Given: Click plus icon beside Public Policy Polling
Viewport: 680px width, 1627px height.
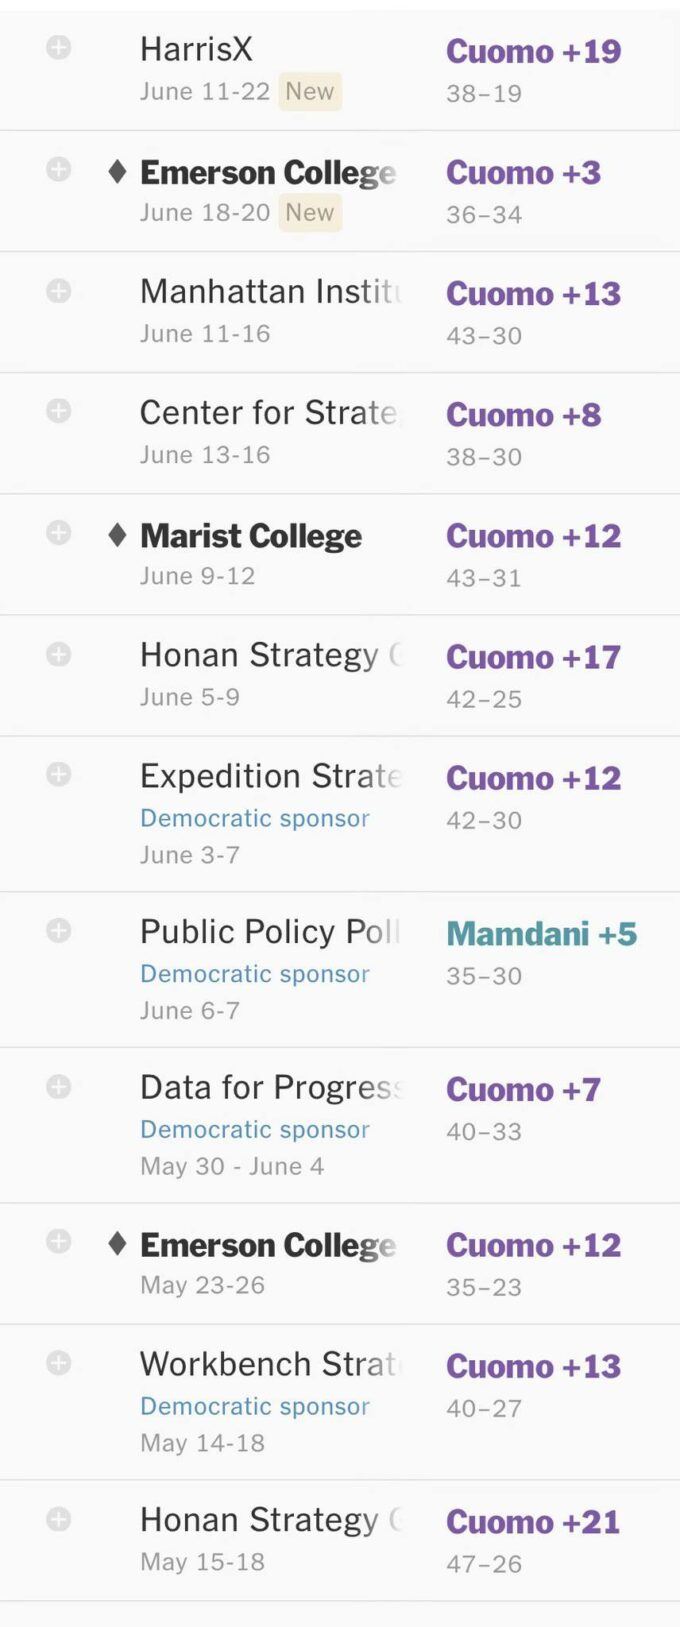Looking at the screenshot, I should tap(59, 930).
